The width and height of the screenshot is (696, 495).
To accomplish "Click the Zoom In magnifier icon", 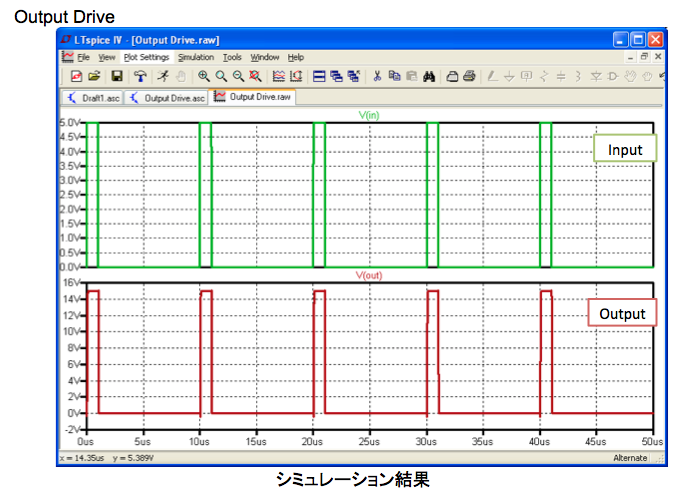I will pyautogui.click(x=204, y=76).
